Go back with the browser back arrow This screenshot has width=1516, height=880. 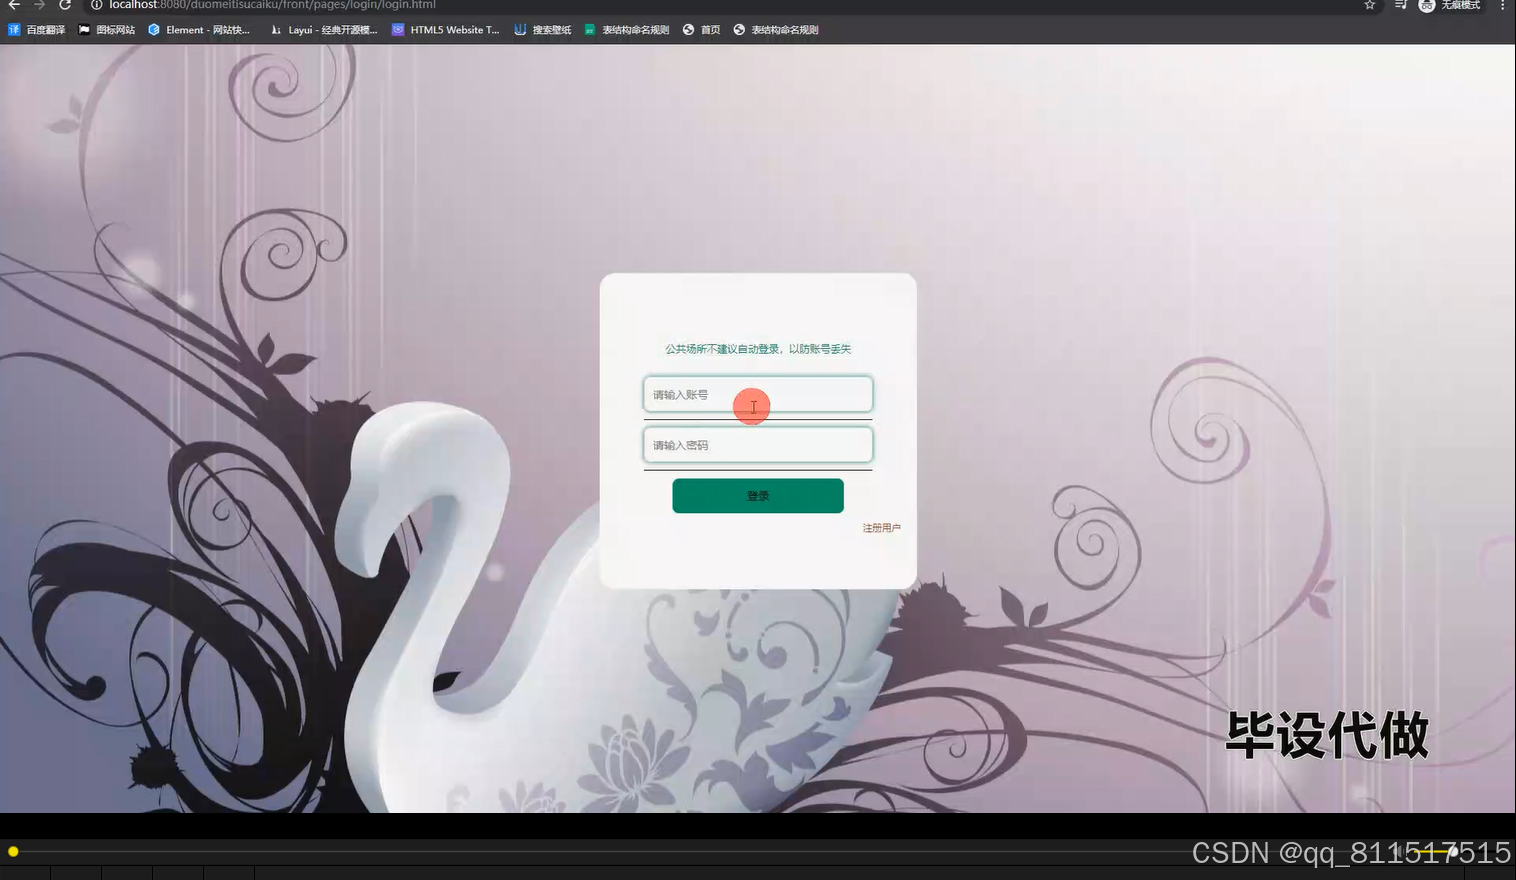[x=14, y=5]
